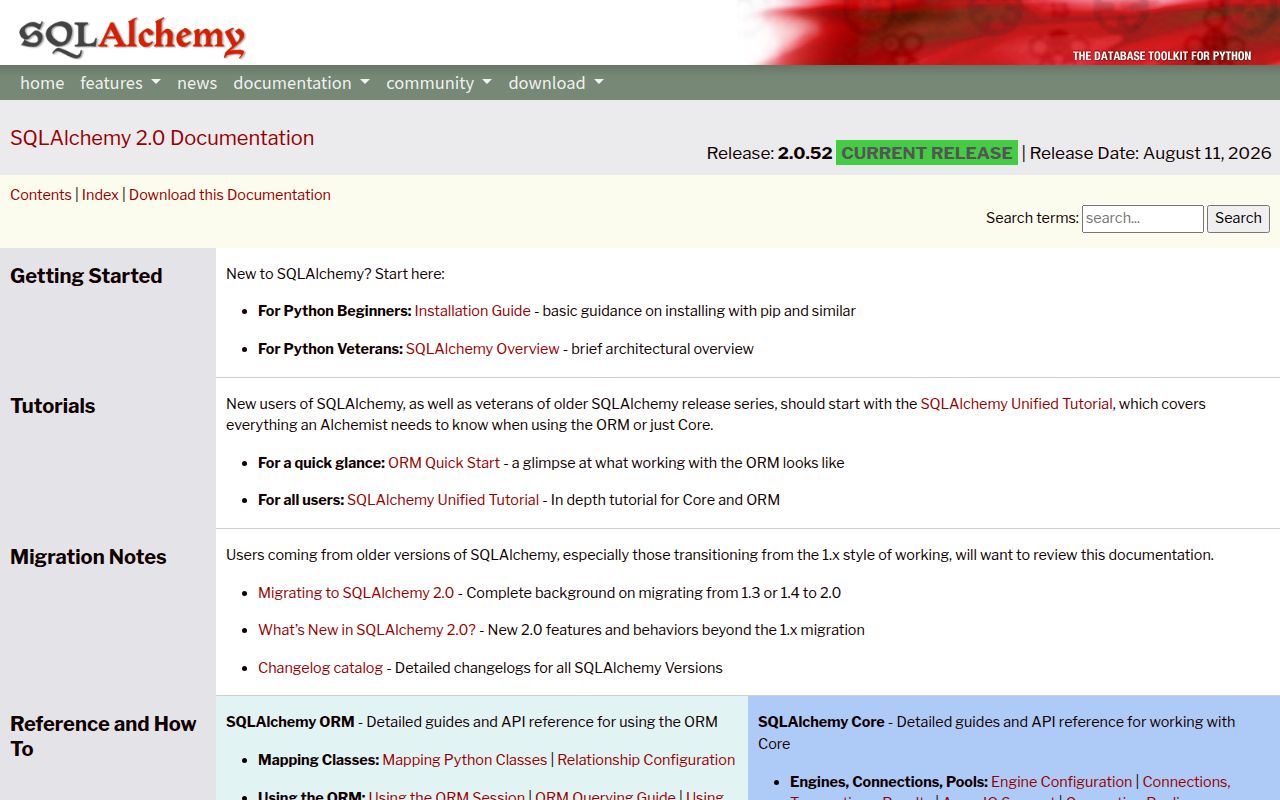This screenshot has width=1280, height=800.
Task: Open SQLAlchemy Unified Tutorial link after 'For all users'
Action: point(443,500)
